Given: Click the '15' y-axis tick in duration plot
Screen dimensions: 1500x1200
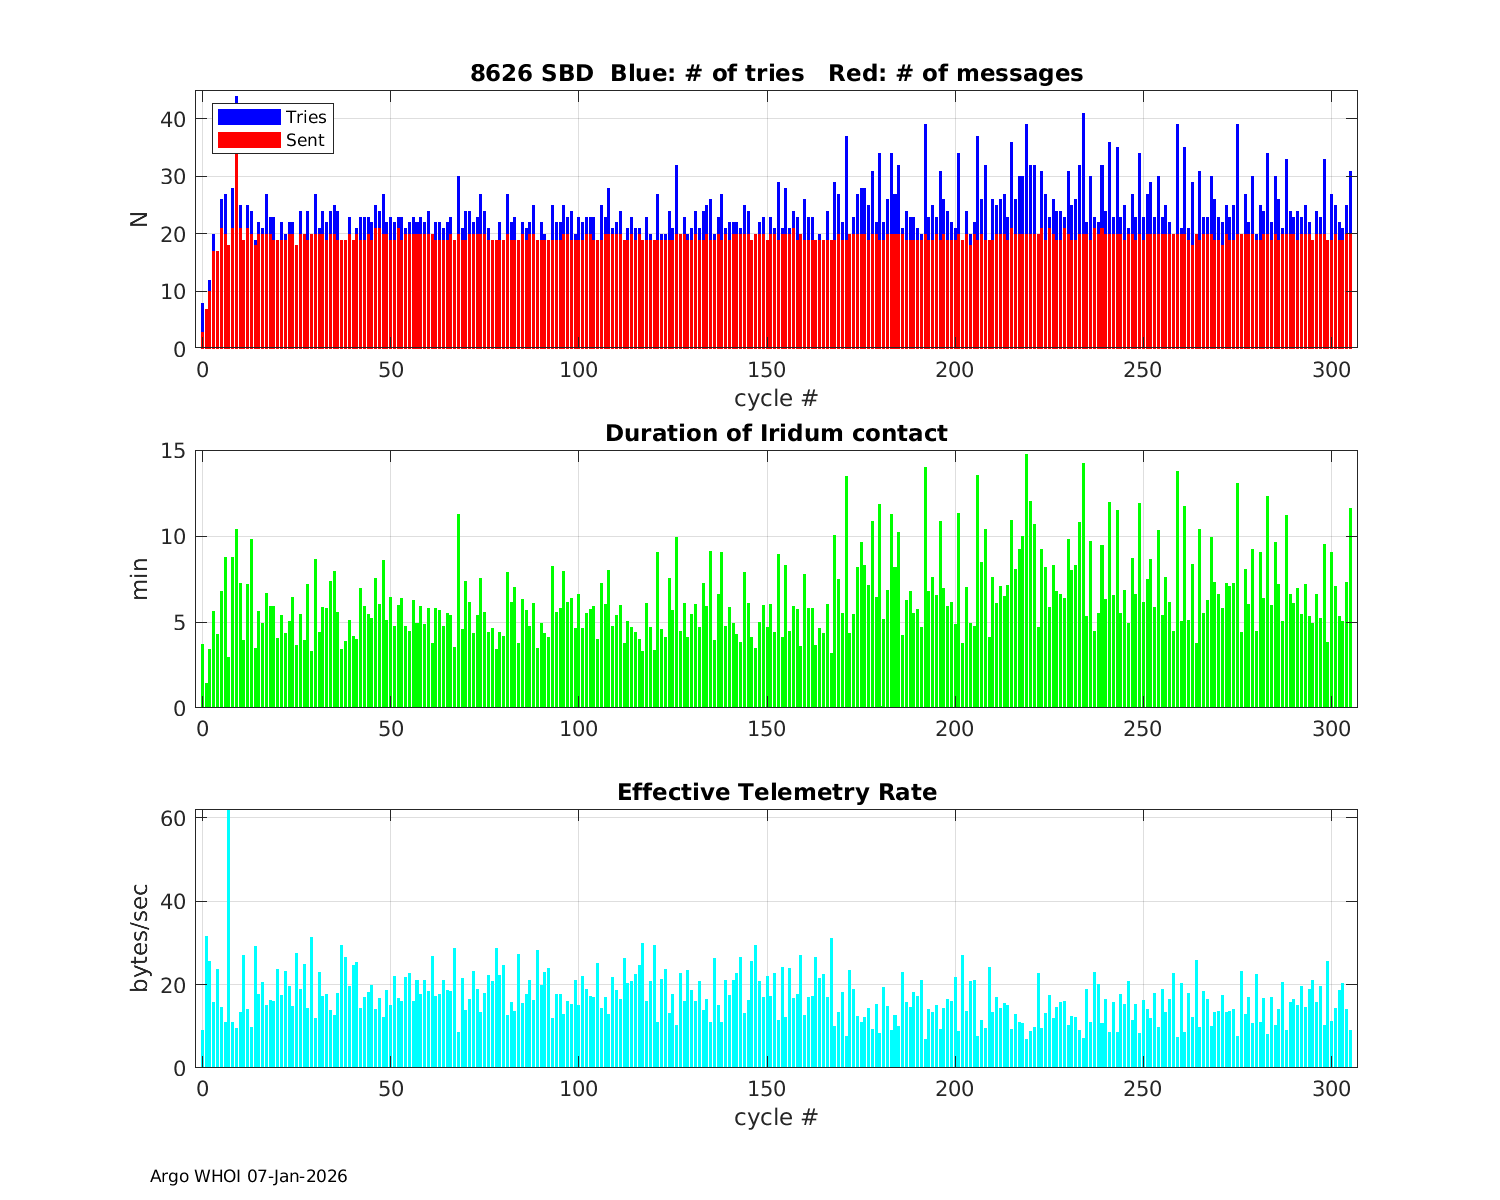Looking at the screenshot, I should [x=173, y=451].
